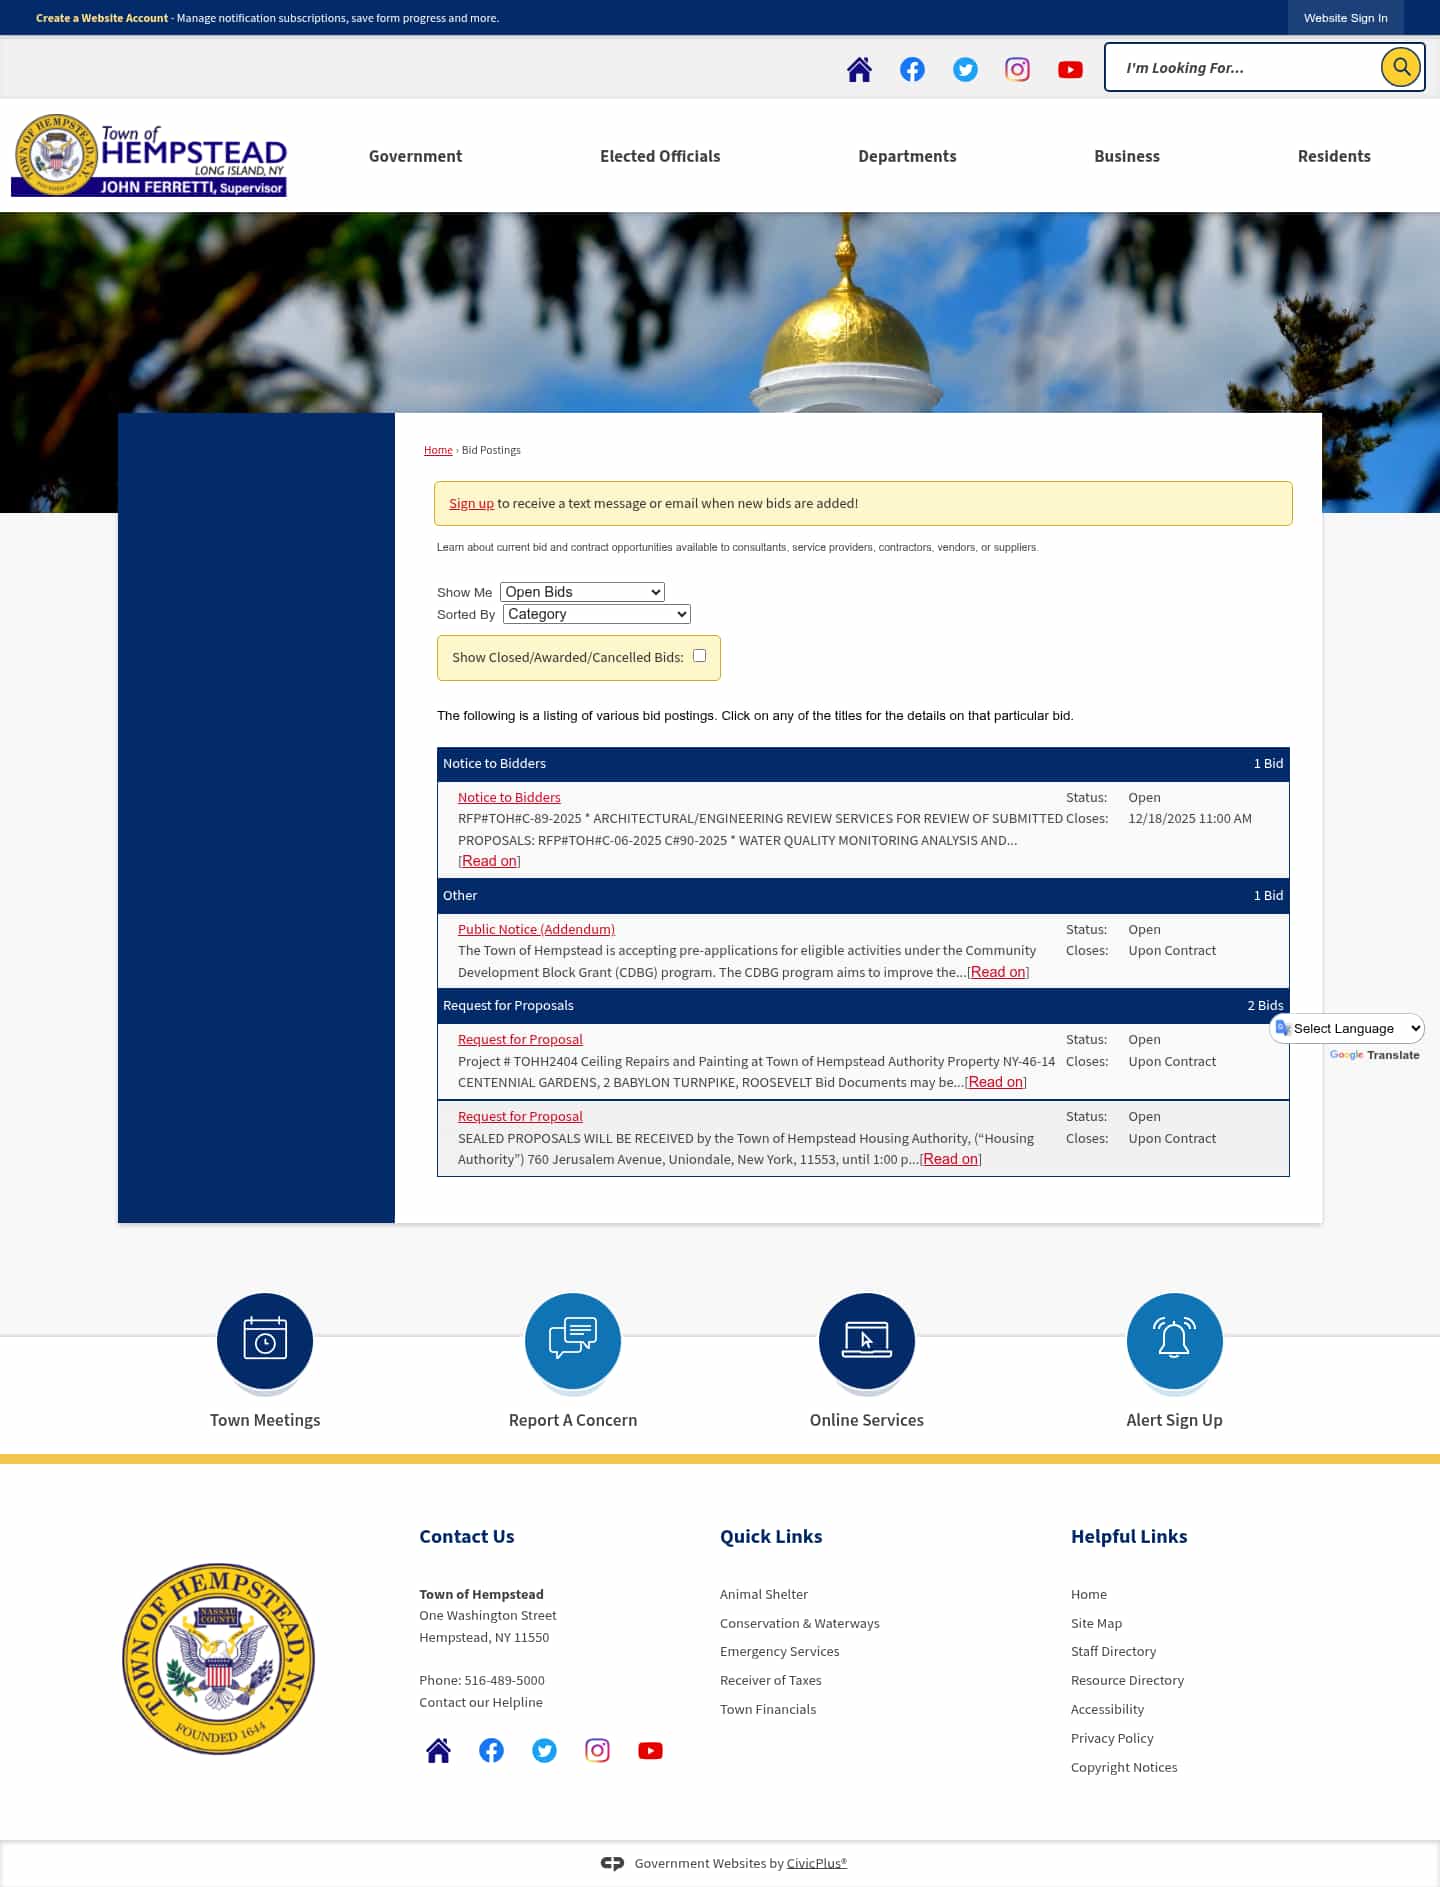Click the yellow search magnifier button
The height and width of the screenshot is (1887, 1440).
[1401, 67]
